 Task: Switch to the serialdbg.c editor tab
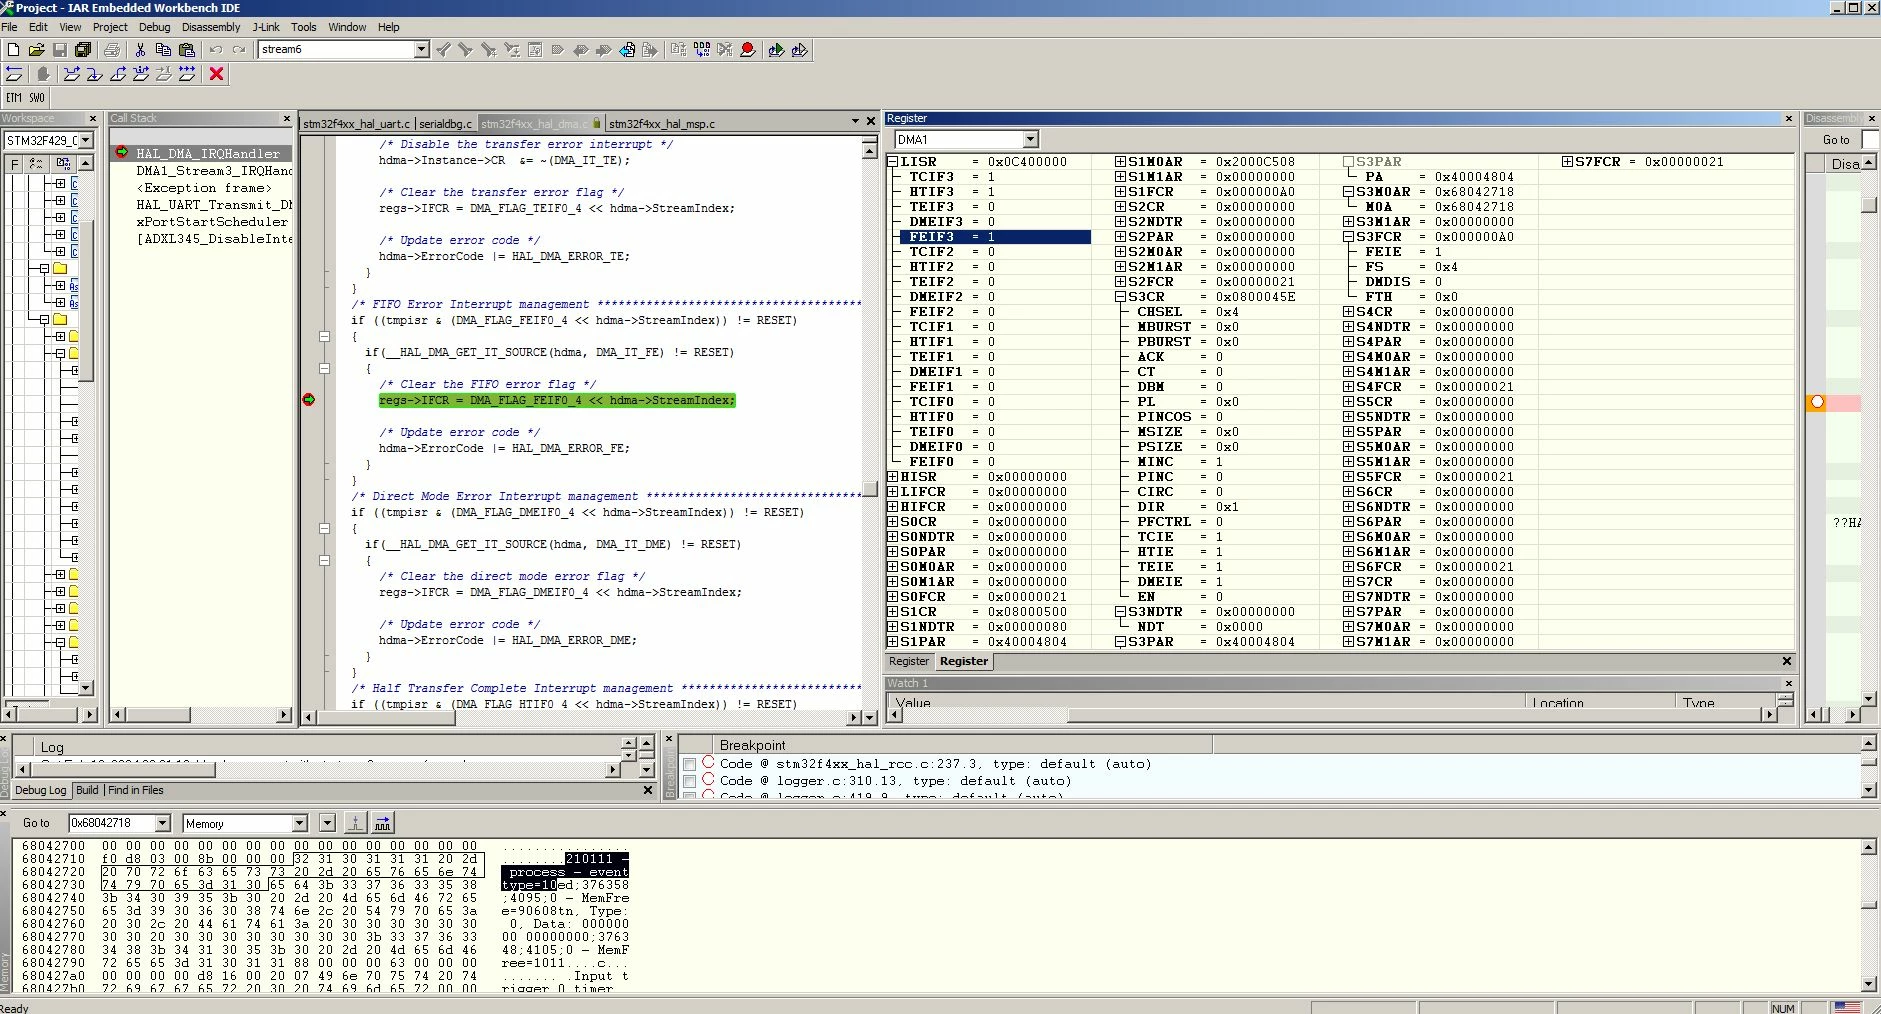tap(445, 124)
